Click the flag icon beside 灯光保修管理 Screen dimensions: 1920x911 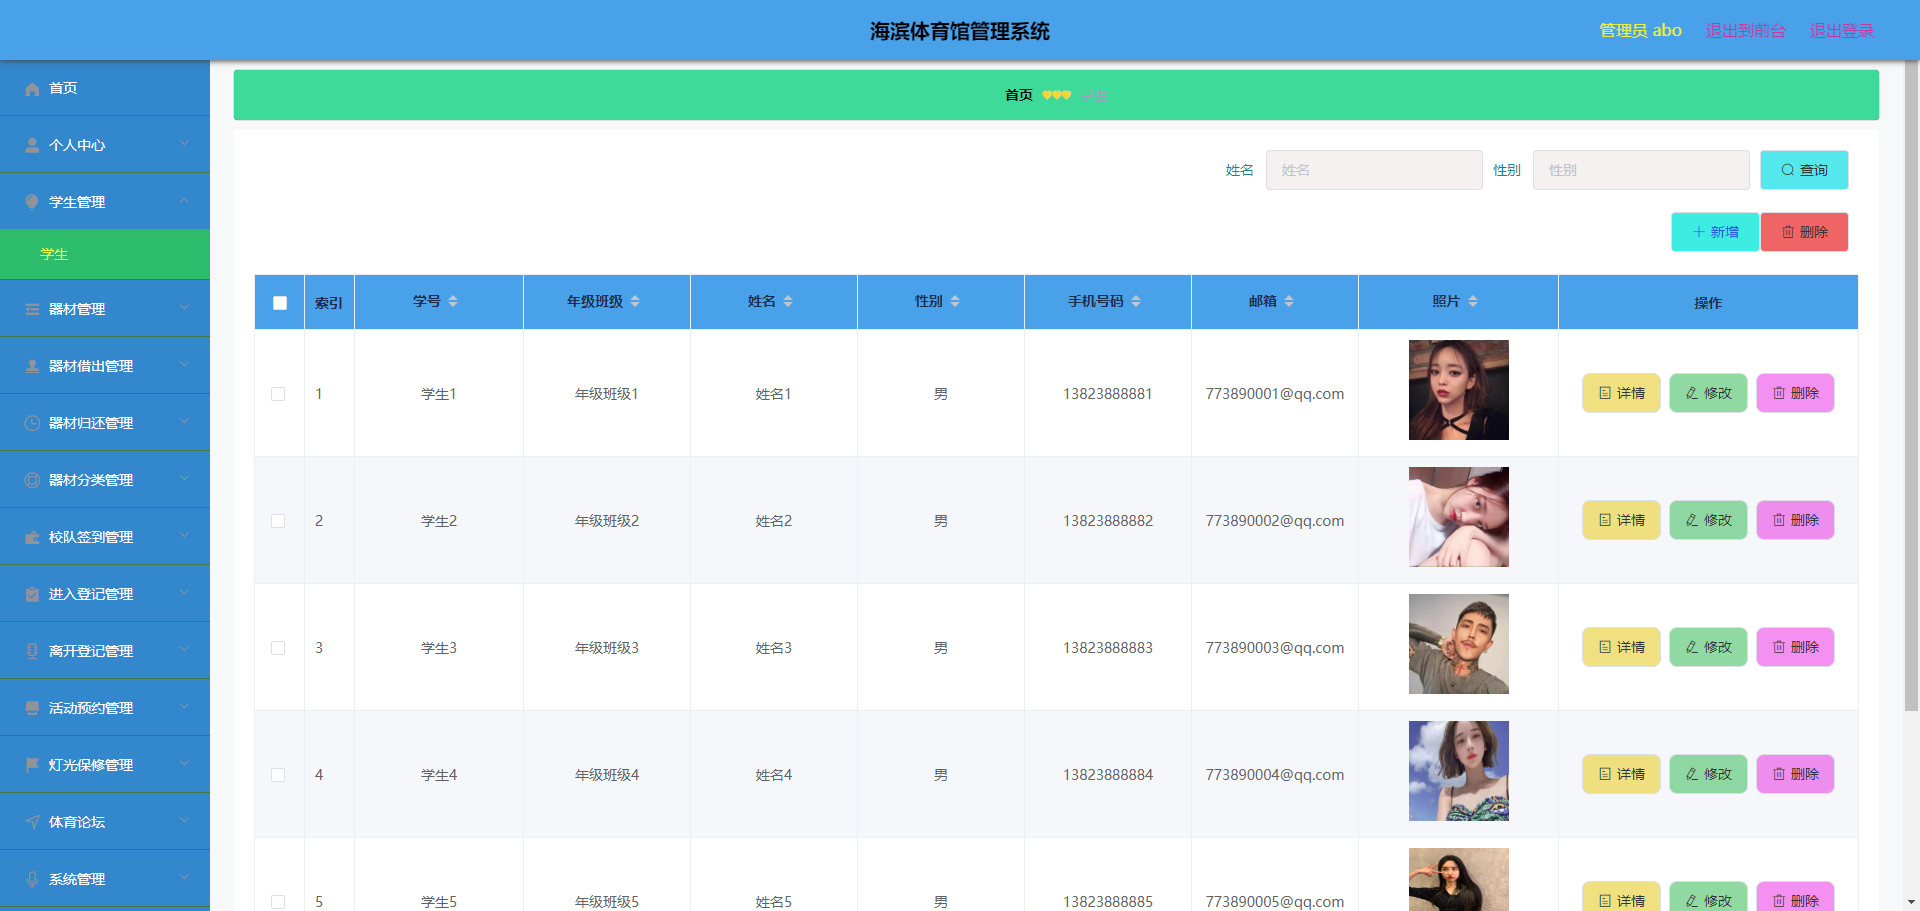pos(32,766)
